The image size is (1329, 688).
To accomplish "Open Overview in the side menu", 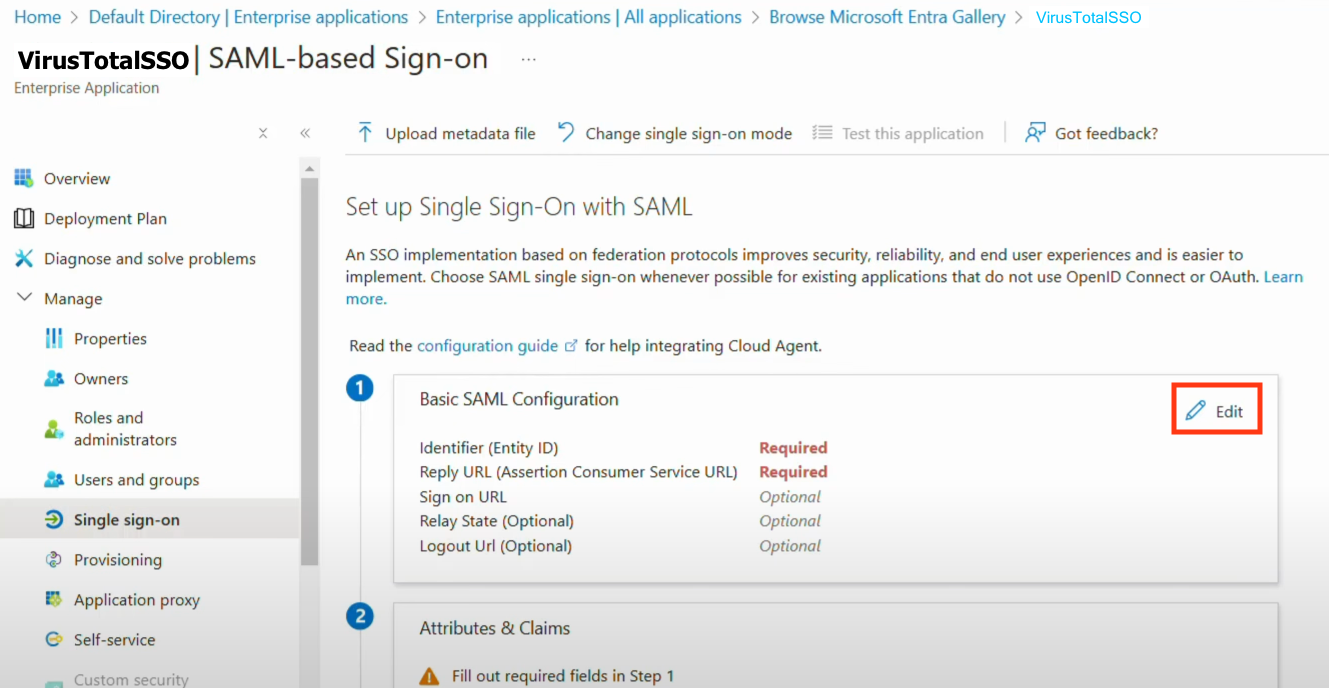I will (x=77, y=178).
